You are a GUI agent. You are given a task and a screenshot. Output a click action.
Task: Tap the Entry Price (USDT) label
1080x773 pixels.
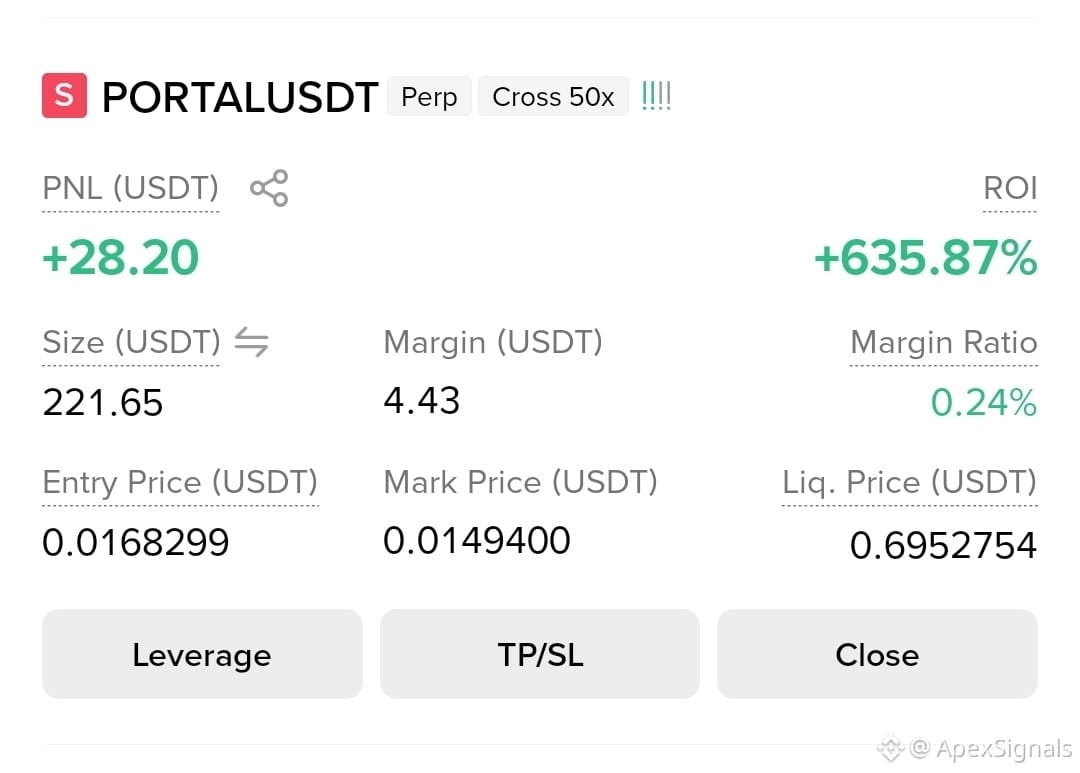(180, 482)
